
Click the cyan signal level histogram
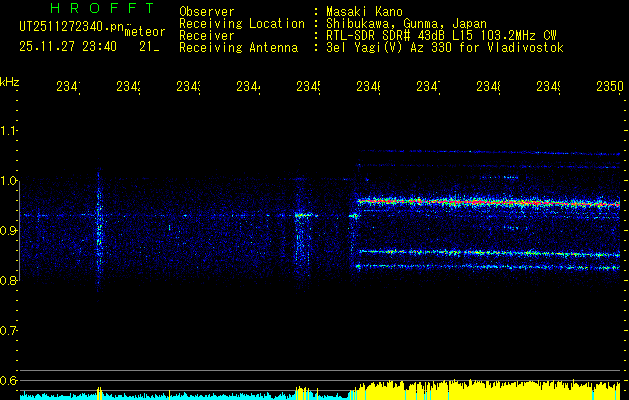coord(185,396)
